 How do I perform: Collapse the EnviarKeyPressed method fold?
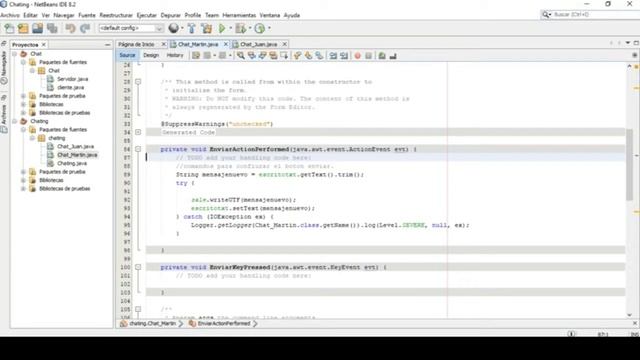click(x=138, y=267)
